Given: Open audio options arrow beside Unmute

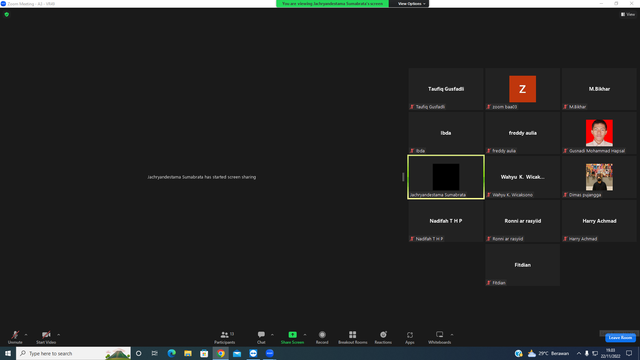Looking at the screenshot, I should coord(26,335).
